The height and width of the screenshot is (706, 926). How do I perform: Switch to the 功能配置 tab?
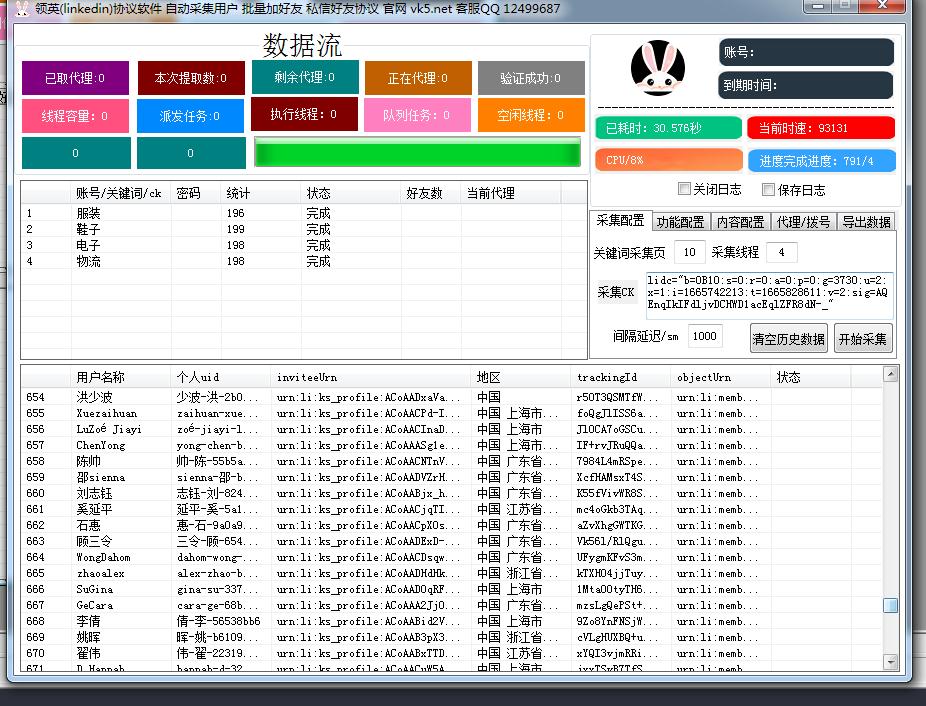680,222
